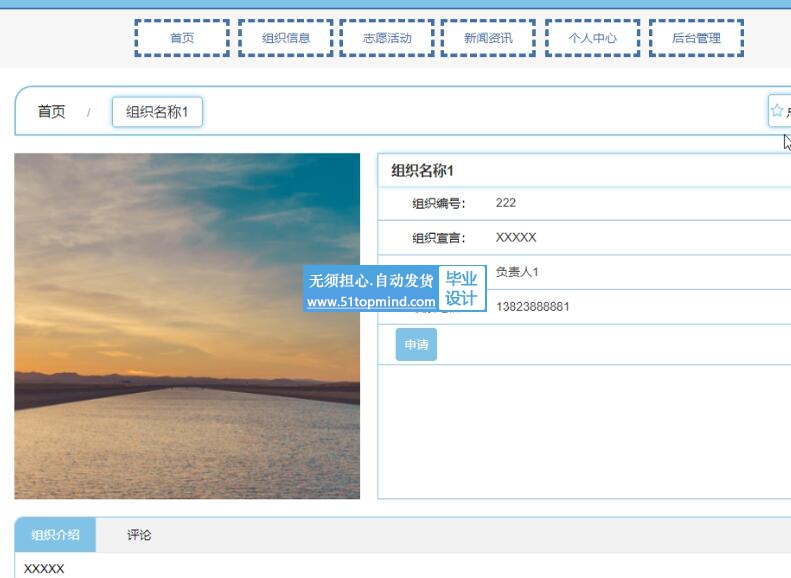791x578 pixels.
Task: Click the 组织宣言 value XXXXX
Action: (516, 238)
